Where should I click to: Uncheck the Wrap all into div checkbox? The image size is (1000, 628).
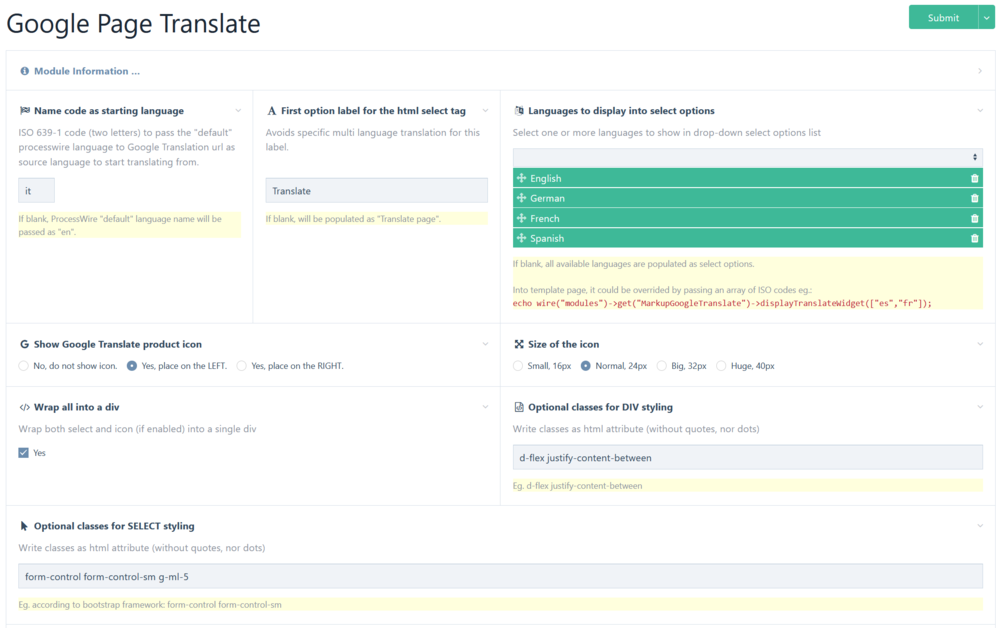coord(24,453)
